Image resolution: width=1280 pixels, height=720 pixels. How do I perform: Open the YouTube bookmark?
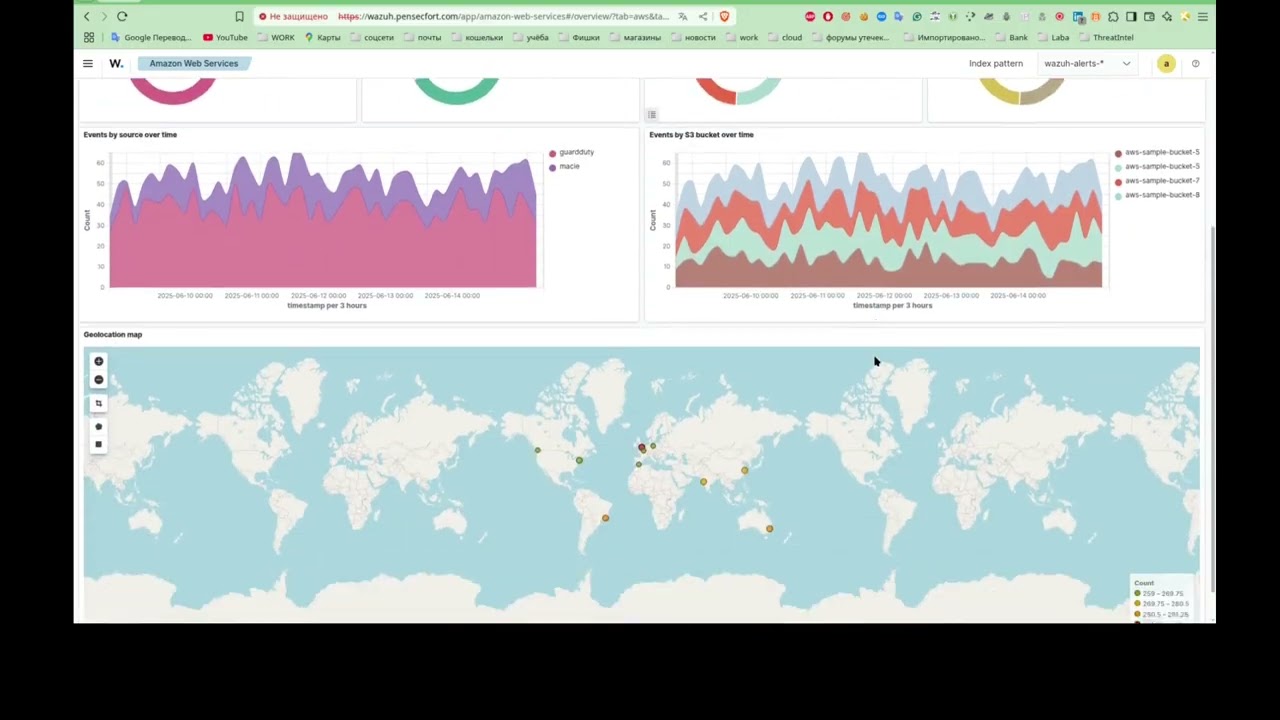coord(225,37)
